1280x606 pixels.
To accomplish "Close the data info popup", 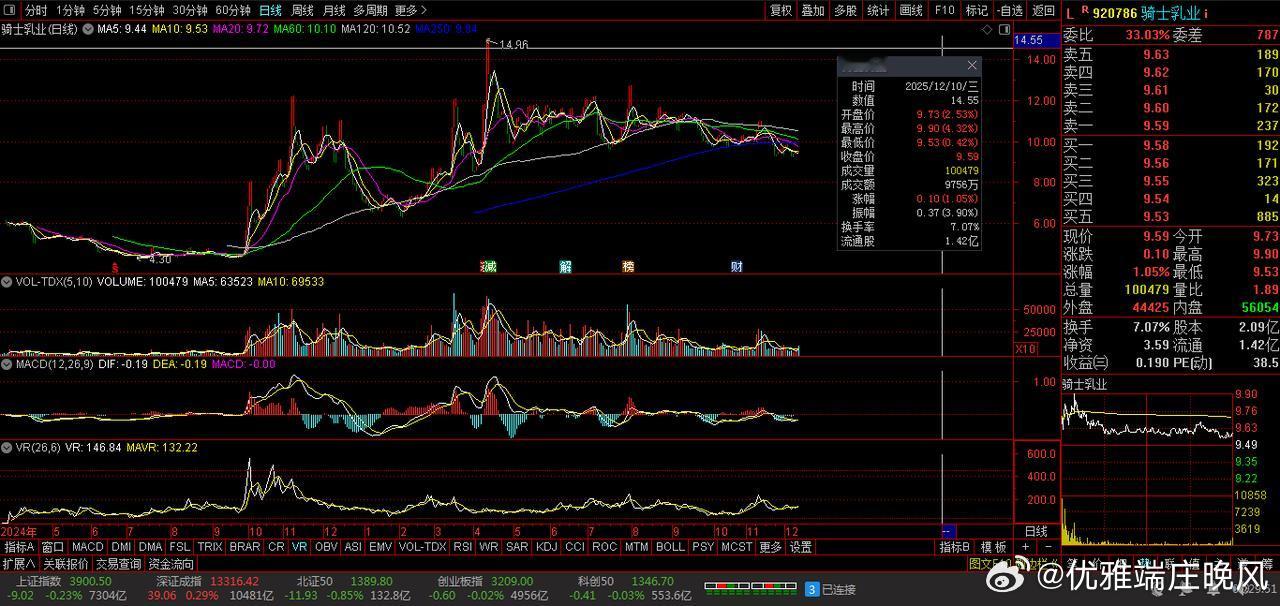I will (x=971, y=65).
